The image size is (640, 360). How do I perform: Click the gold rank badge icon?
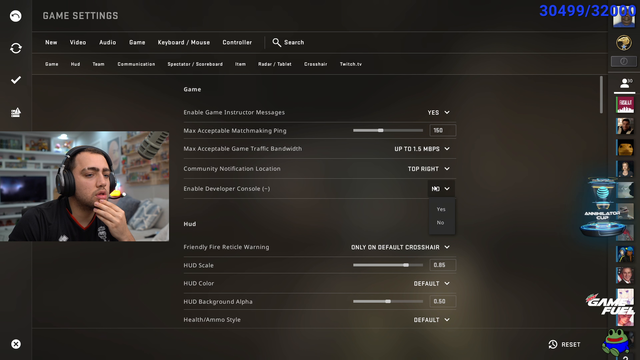click(x=624, y=42)
